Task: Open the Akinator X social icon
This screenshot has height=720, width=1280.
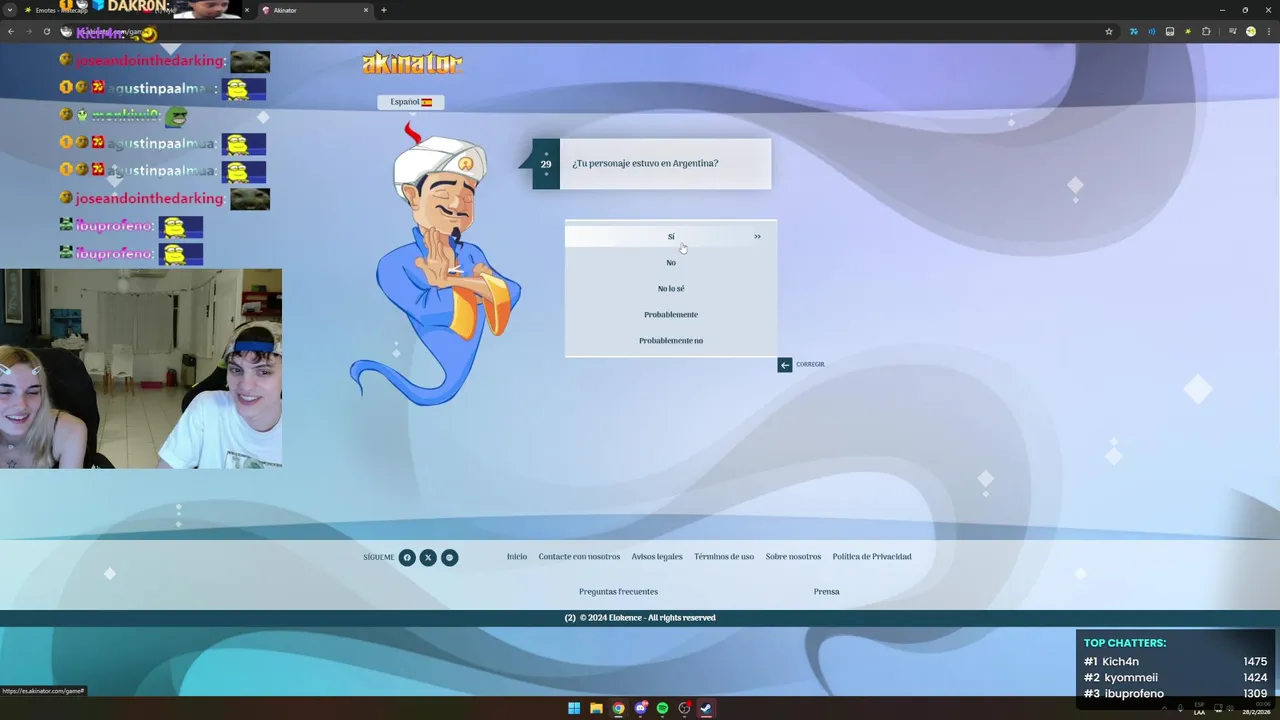Action: [428, 558]
